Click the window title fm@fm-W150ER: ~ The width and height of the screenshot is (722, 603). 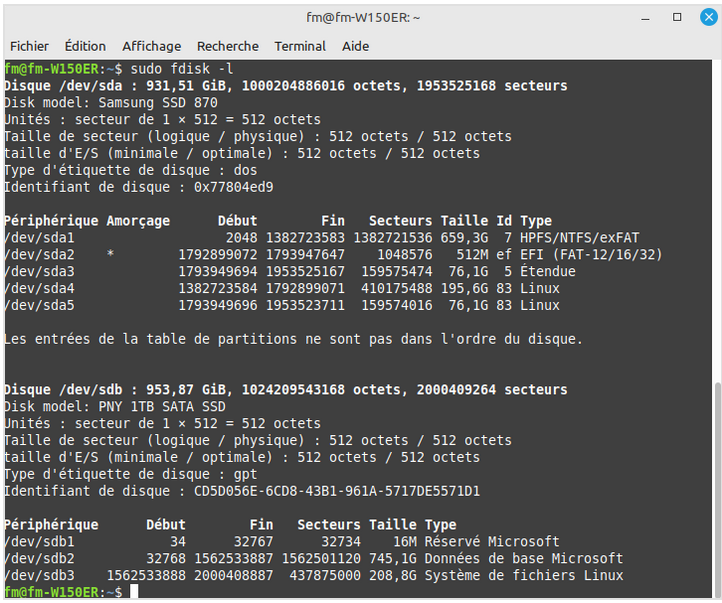point(363,18)
